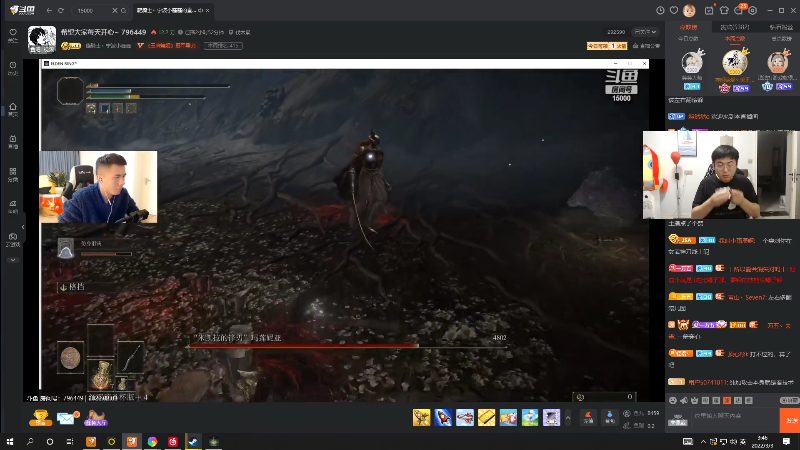
Task: Open the followed dropdown next to 232390
Action: tap(645, 32)
